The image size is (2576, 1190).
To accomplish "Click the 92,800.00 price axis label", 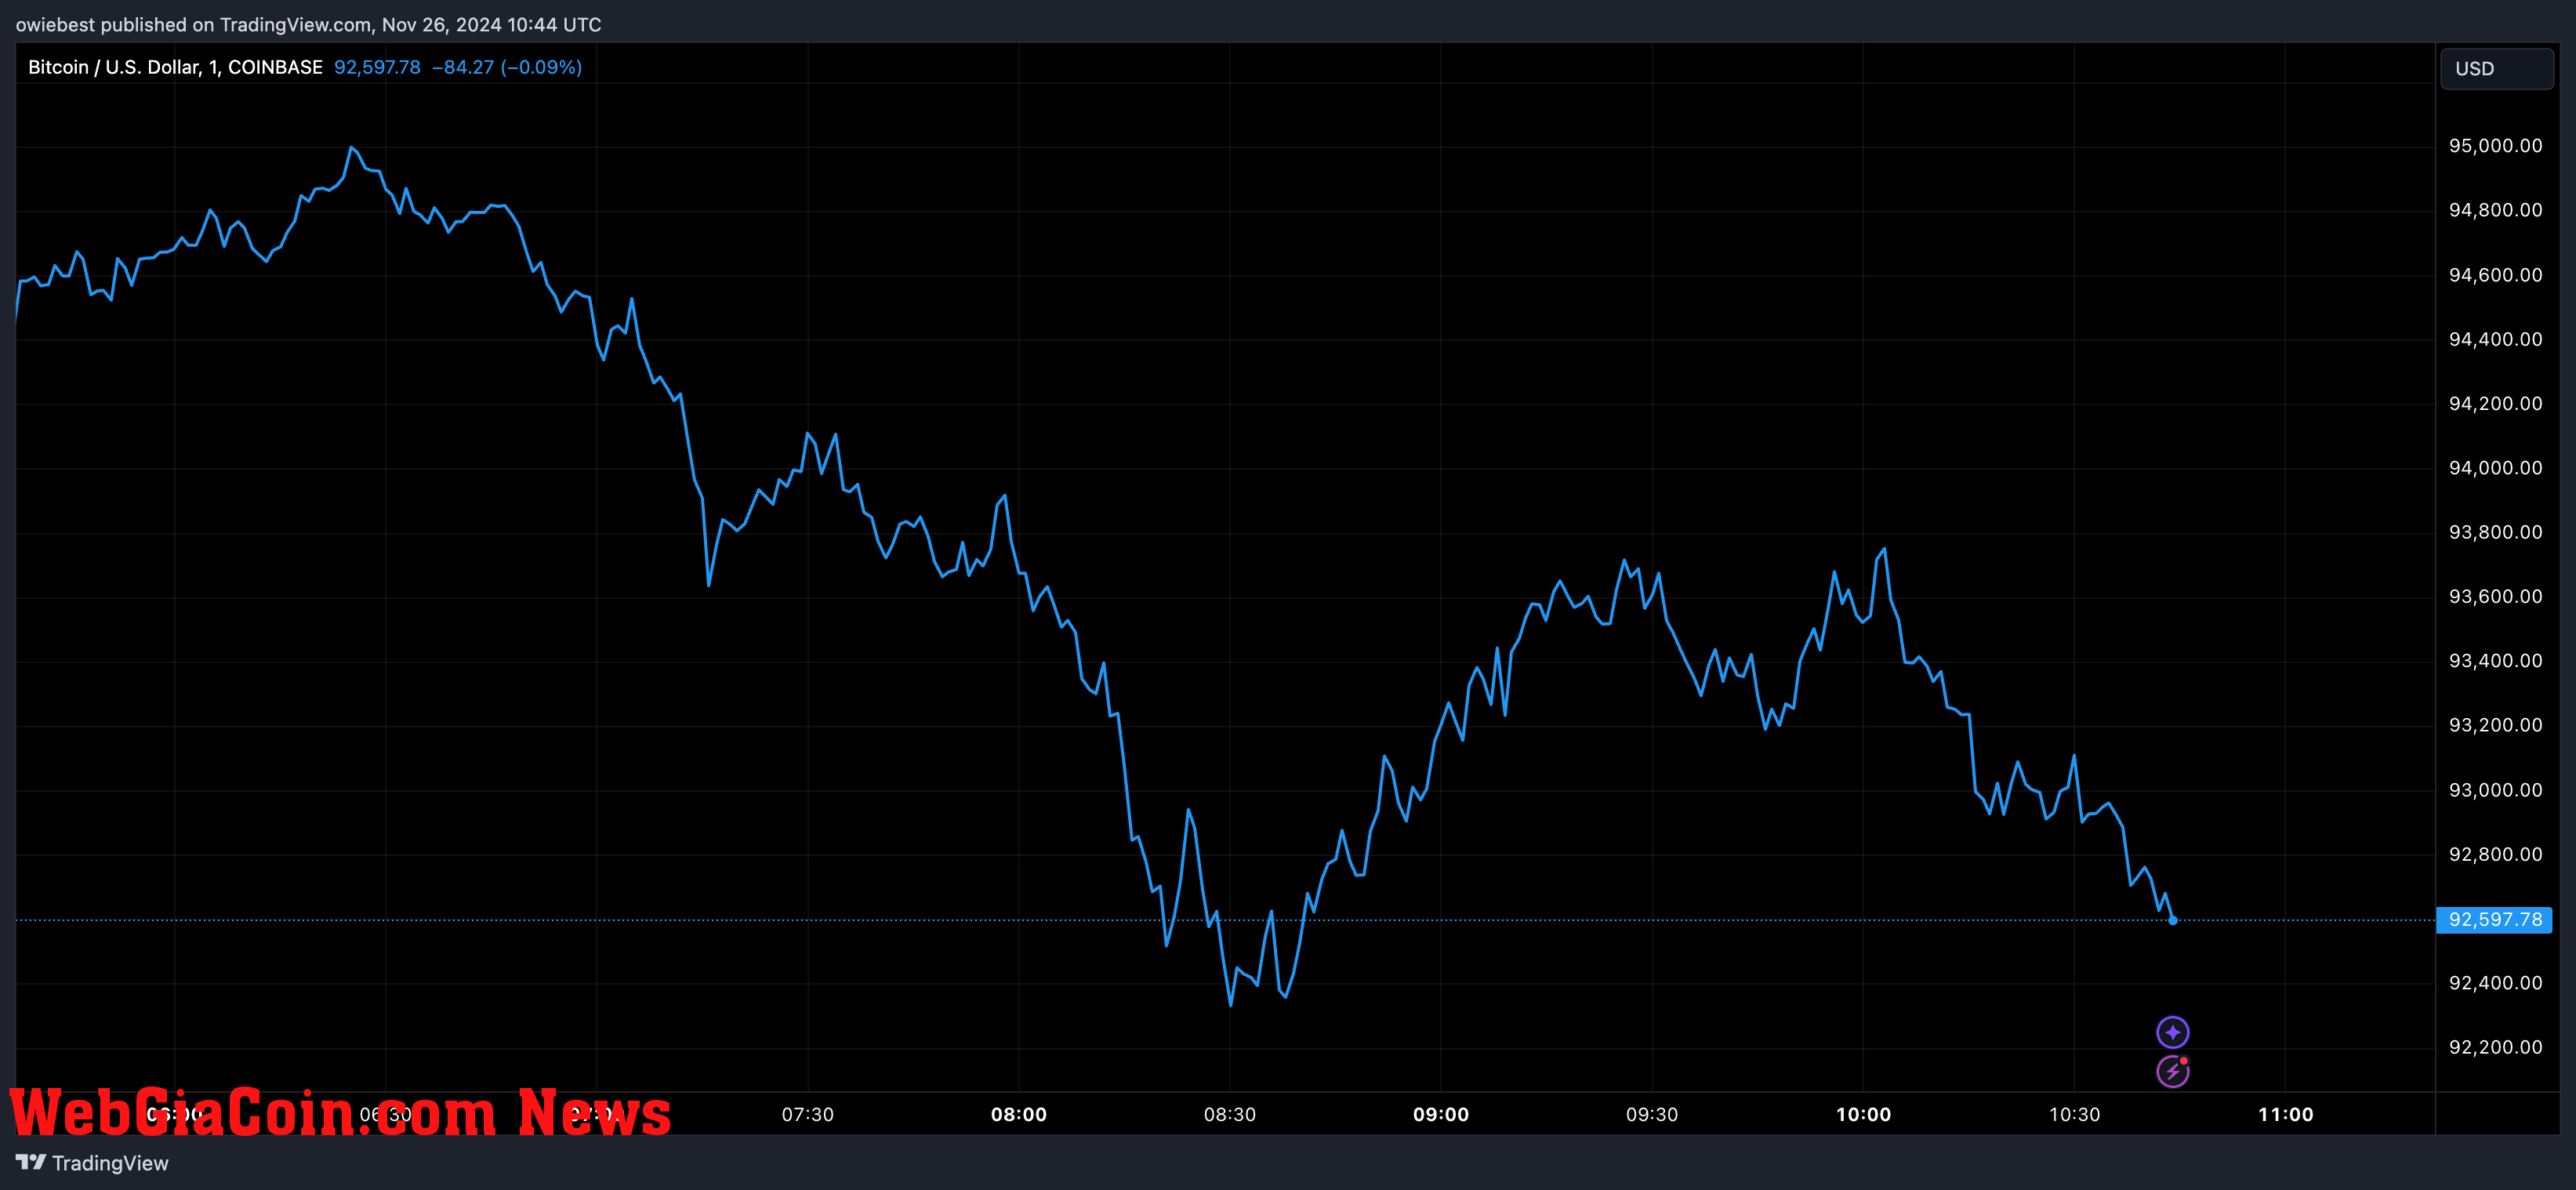I will click(2495, 854).
